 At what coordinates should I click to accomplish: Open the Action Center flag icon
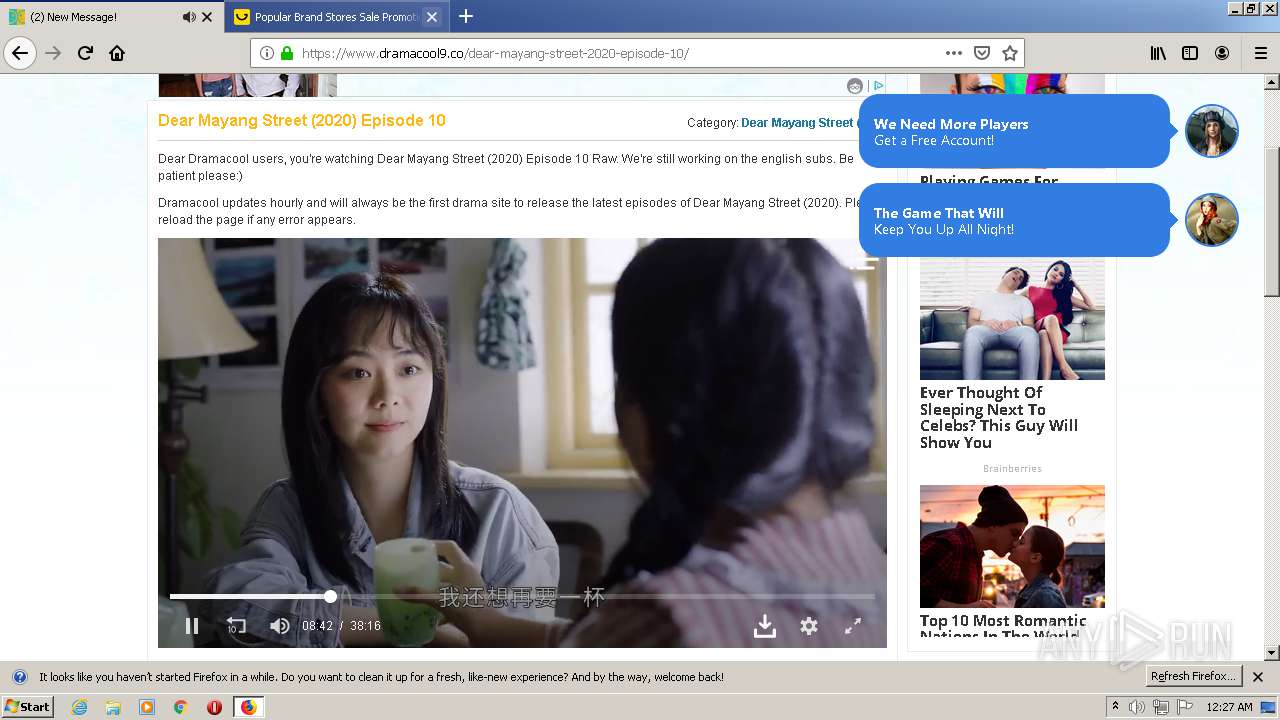(x=1184, y=707)
